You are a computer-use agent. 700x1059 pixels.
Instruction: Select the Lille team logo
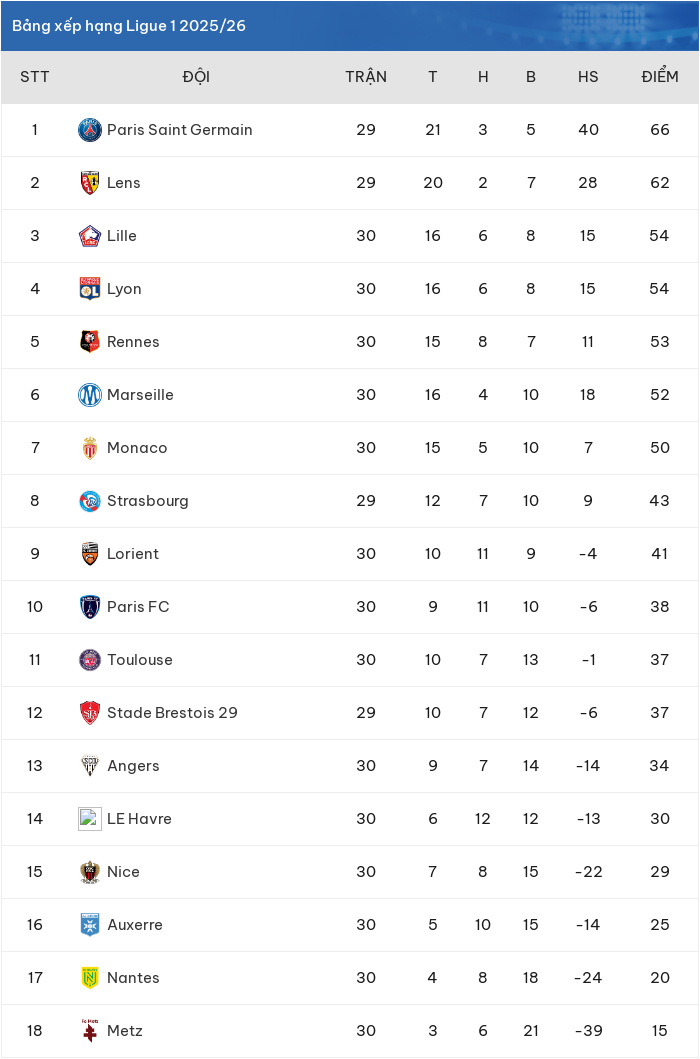tap(90, 236)
